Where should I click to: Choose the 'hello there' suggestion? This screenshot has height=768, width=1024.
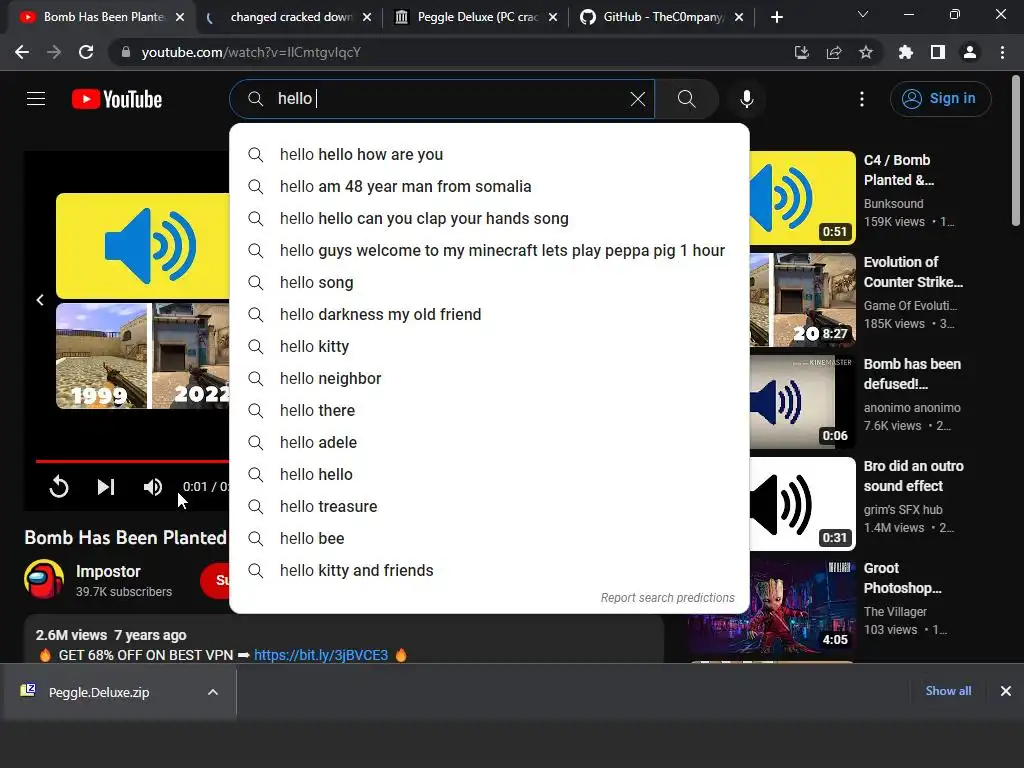[489, 410]
